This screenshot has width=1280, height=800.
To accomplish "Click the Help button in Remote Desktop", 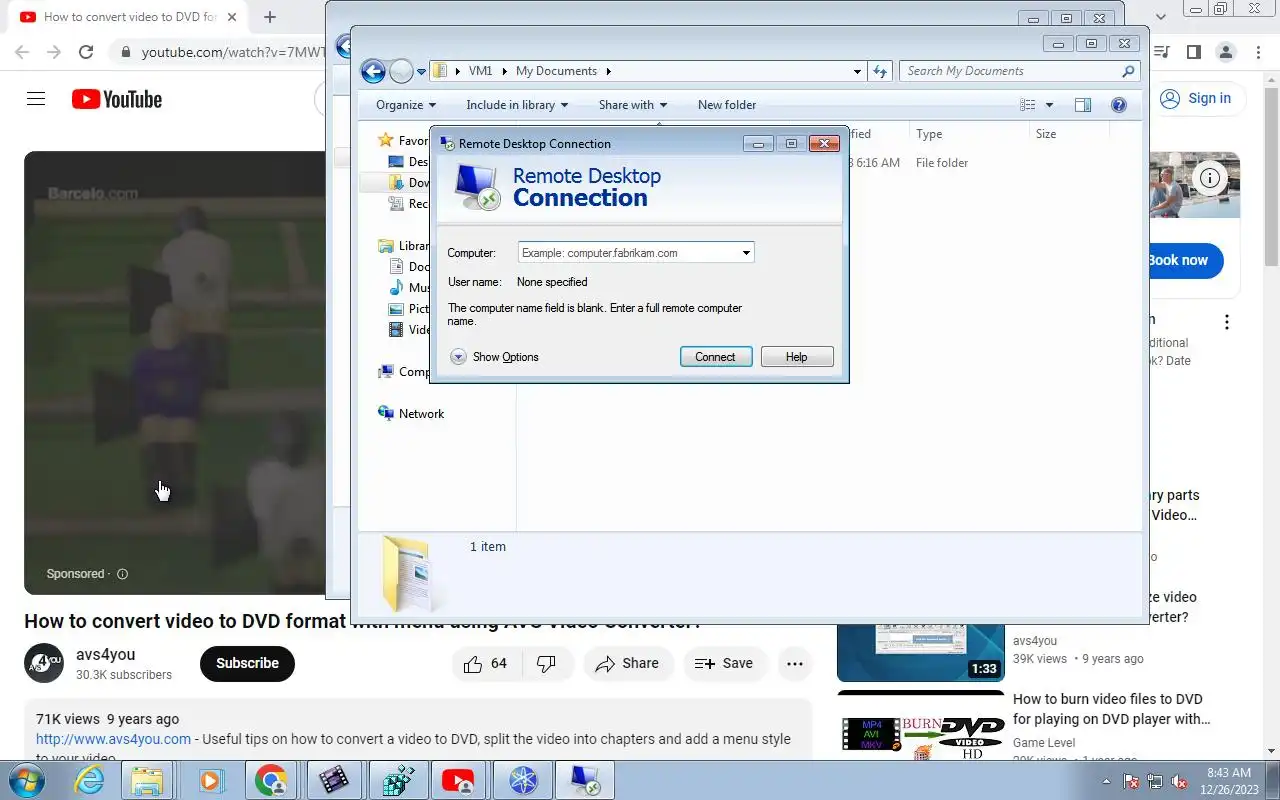I will [797, 357].
